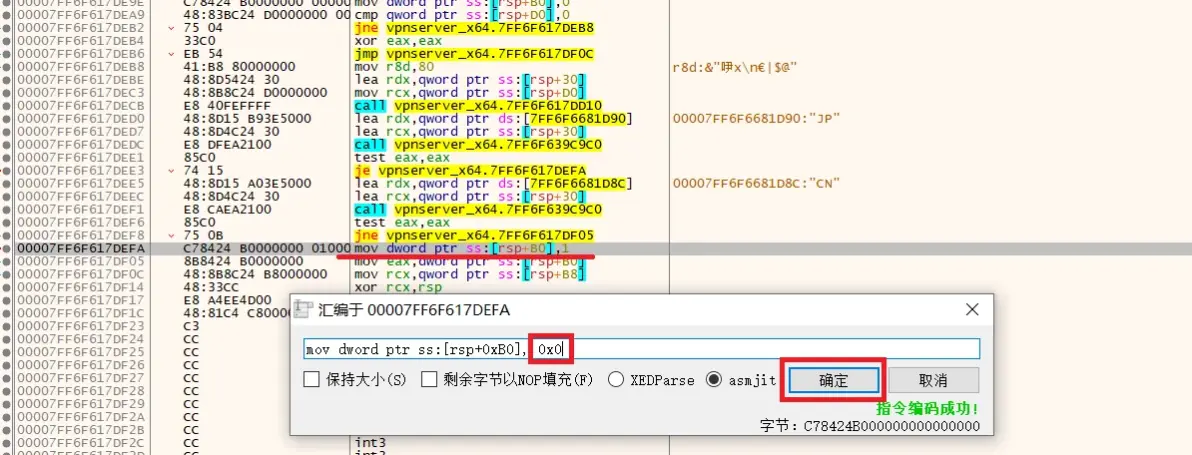
Task: Toggle breakpoint dot at address 00007FF6F617DF1C
Action: coord(7,313)
